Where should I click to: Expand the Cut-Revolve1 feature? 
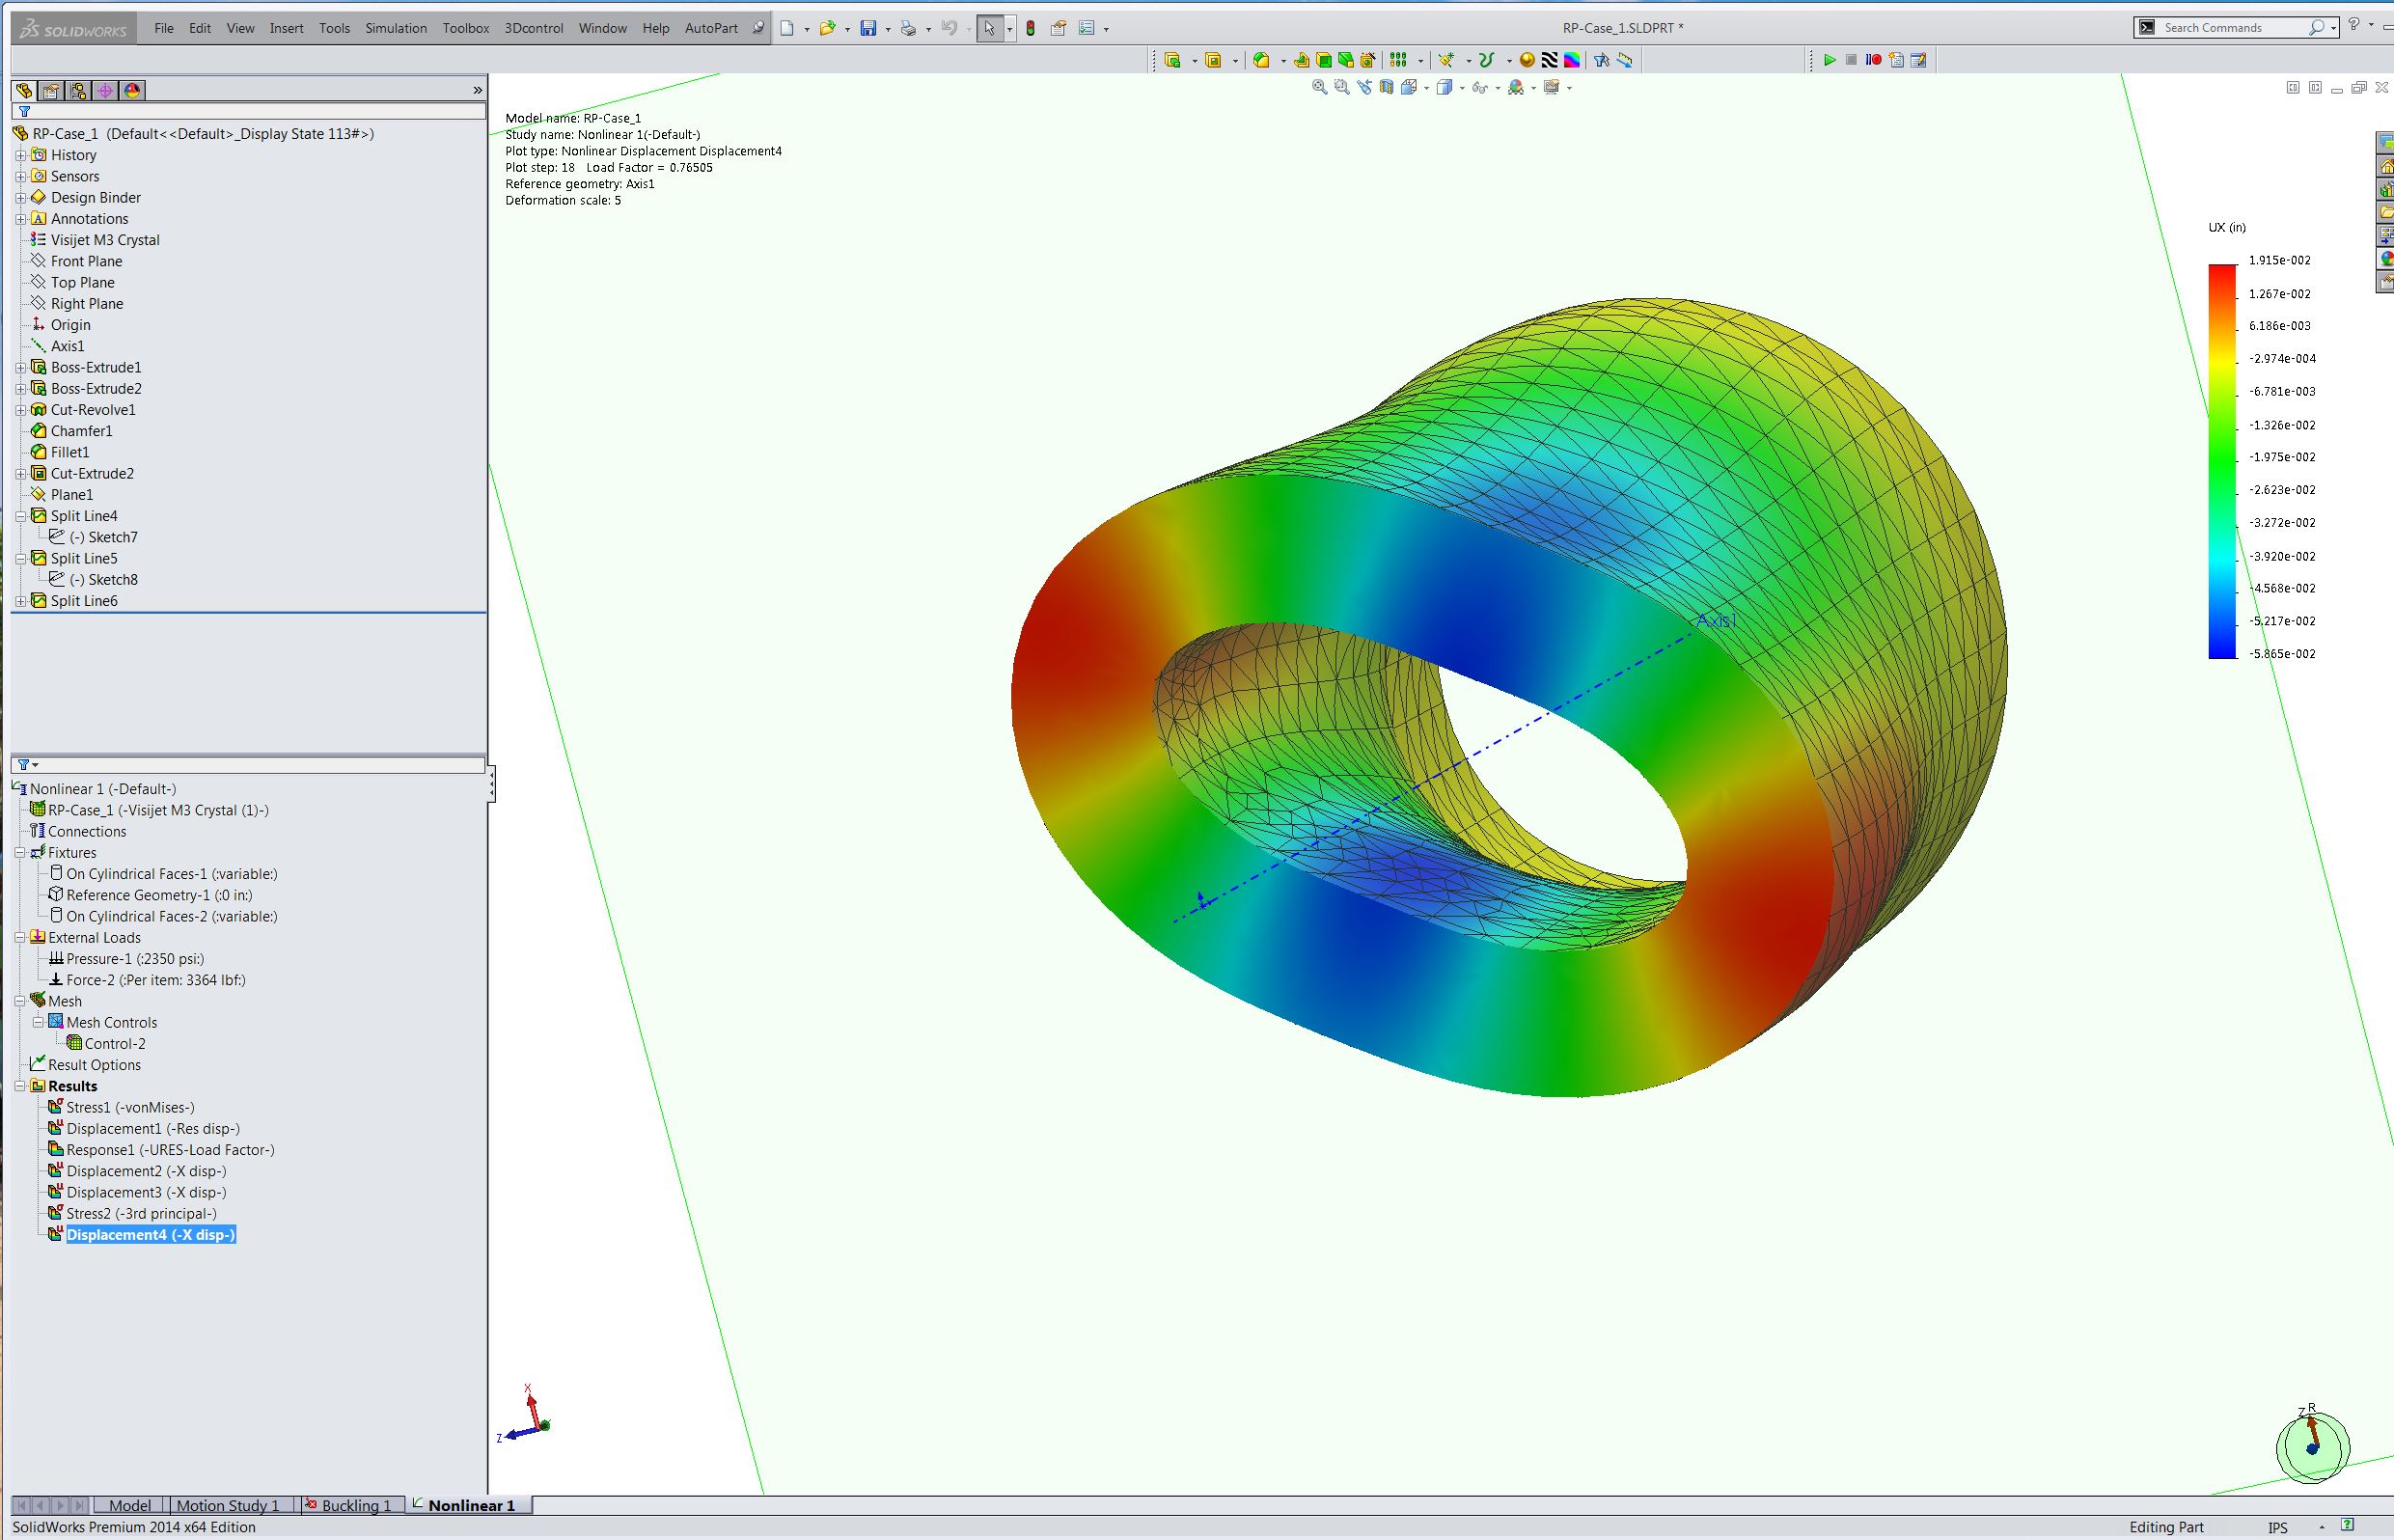coord(20,410)
